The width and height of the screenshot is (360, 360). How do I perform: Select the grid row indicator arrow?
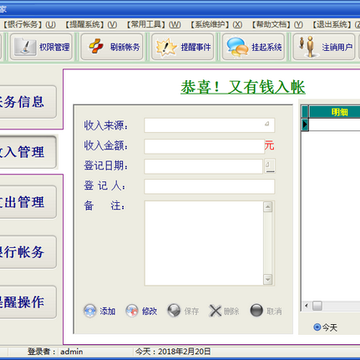point(305,125)
